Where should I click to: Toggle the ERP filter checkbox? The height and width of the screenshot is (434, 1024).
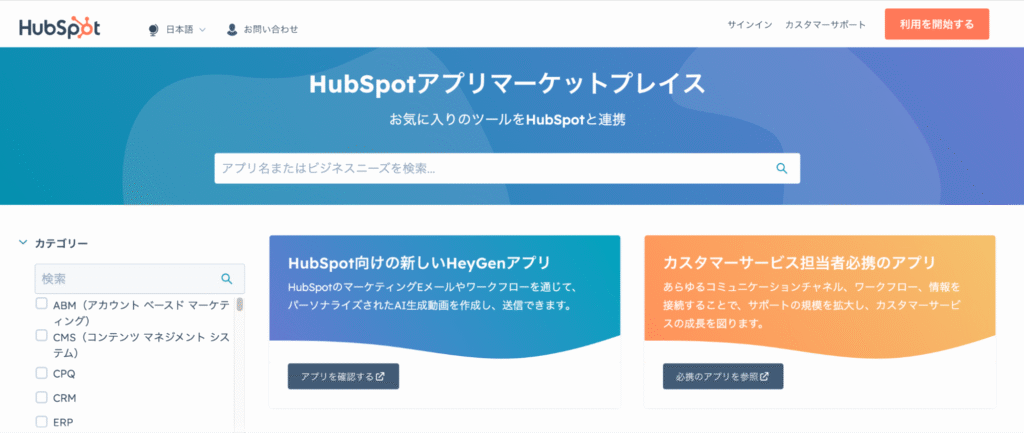[x=42, y=421]
